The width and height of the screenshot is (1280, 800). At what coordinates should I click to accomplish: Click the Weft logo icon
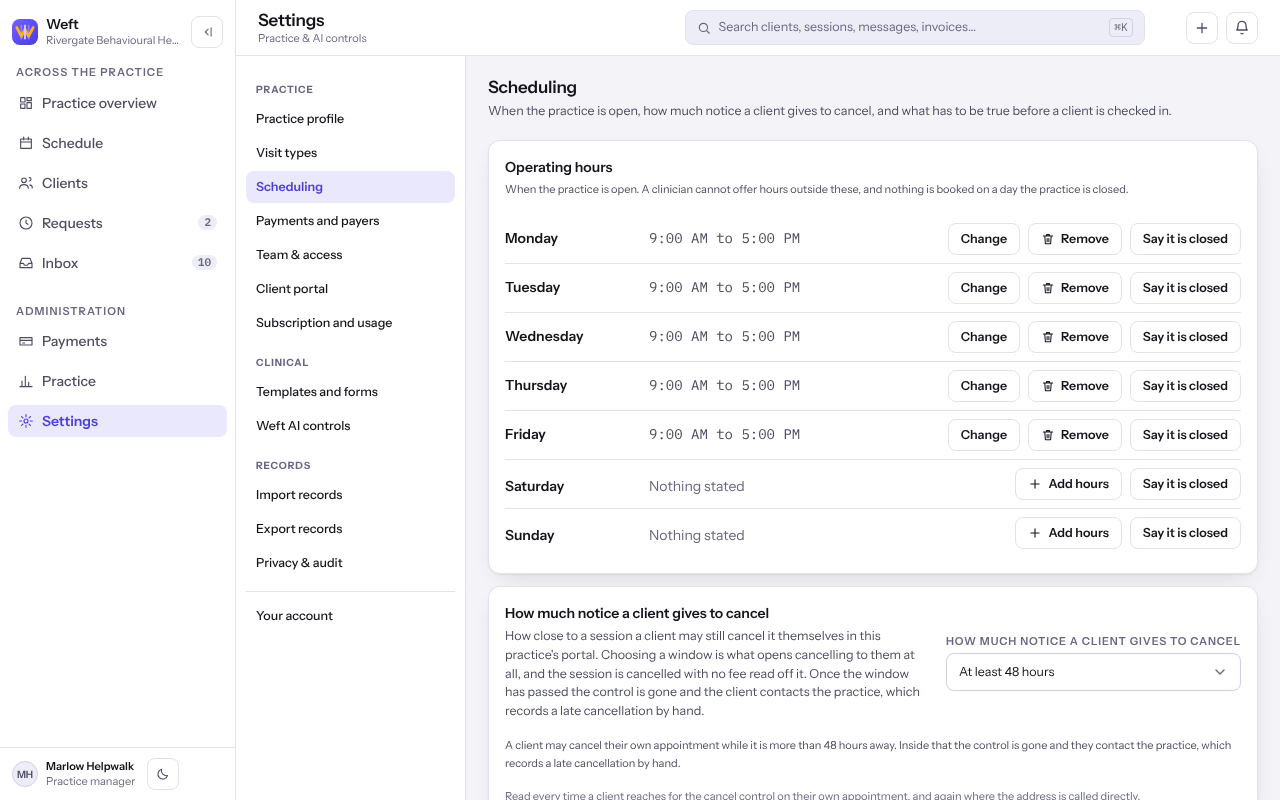[25, 32]
